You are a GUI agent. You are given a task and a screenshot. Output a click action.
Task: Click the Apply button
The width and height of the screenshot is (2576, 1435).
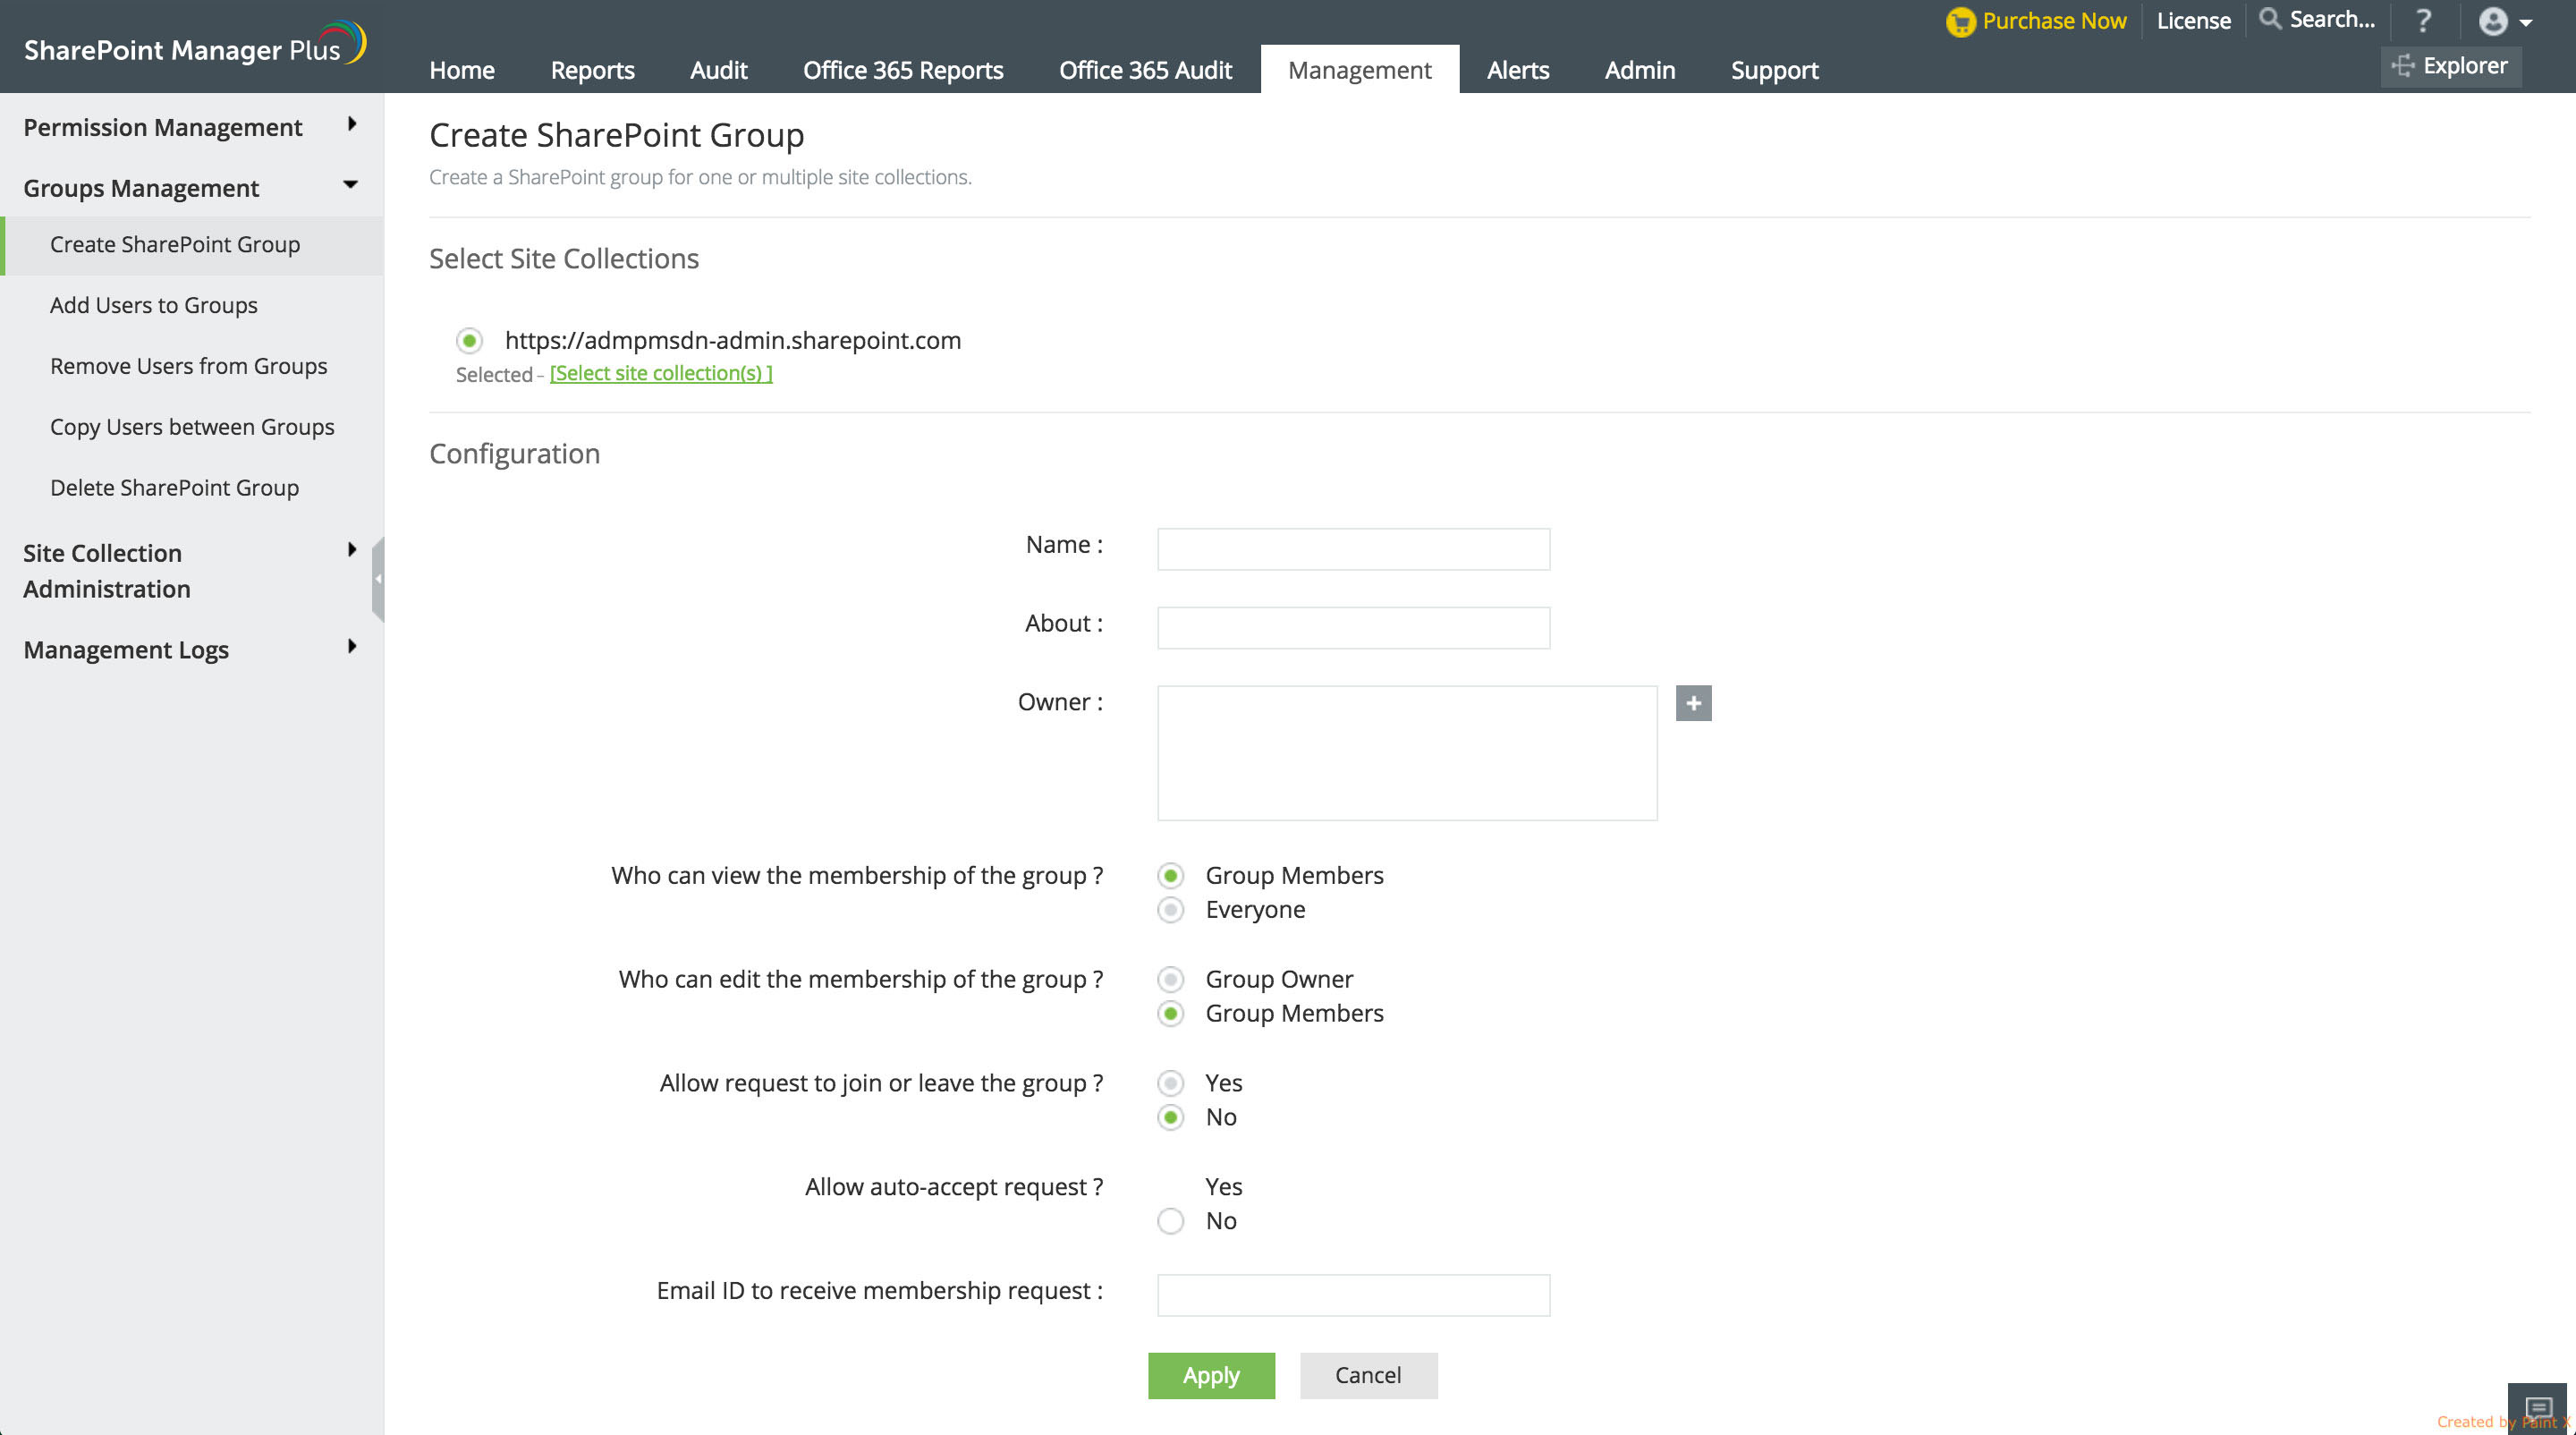point(1210,1375)
